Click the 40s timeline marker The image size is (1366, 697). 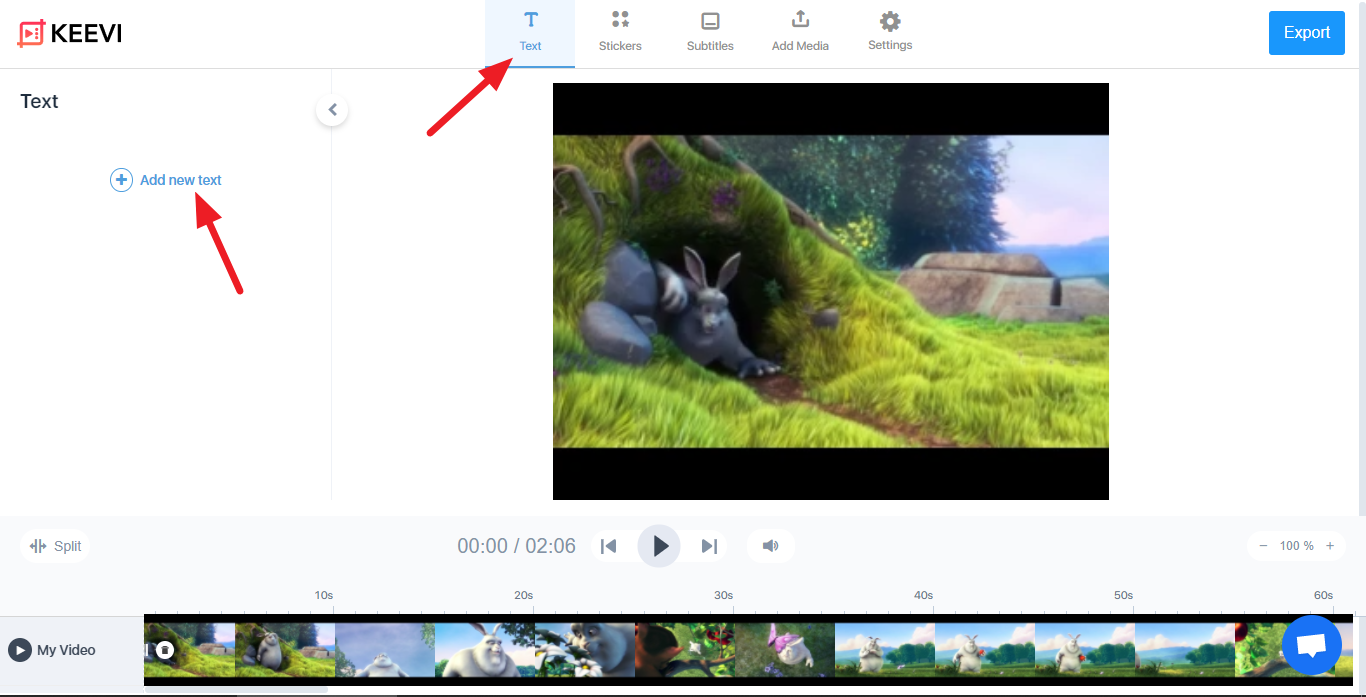point(923,595)
